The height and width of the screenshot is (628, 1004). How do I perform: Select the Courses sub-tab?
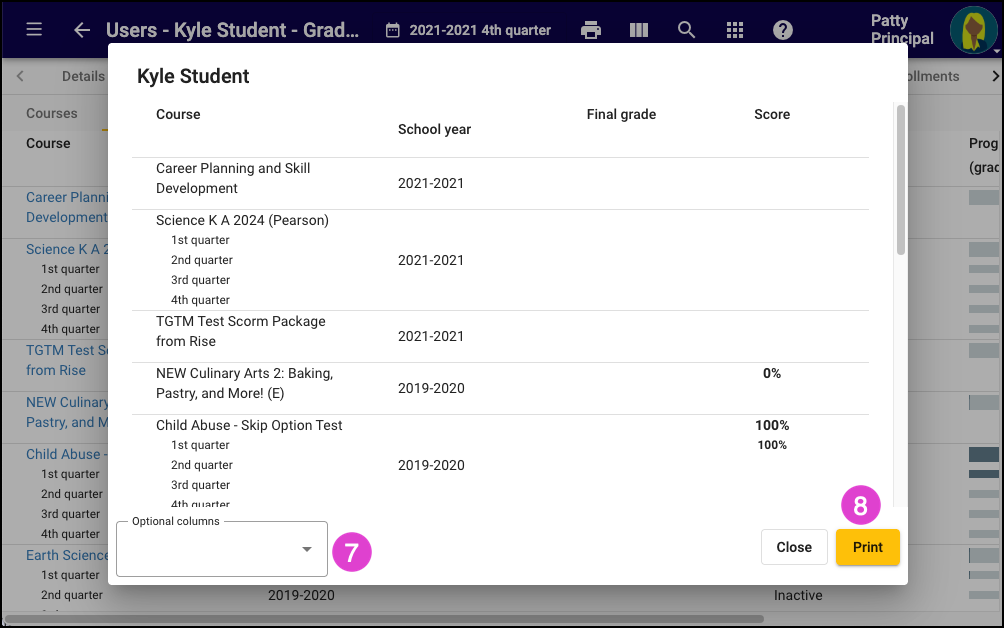click(x=51, y=113)
